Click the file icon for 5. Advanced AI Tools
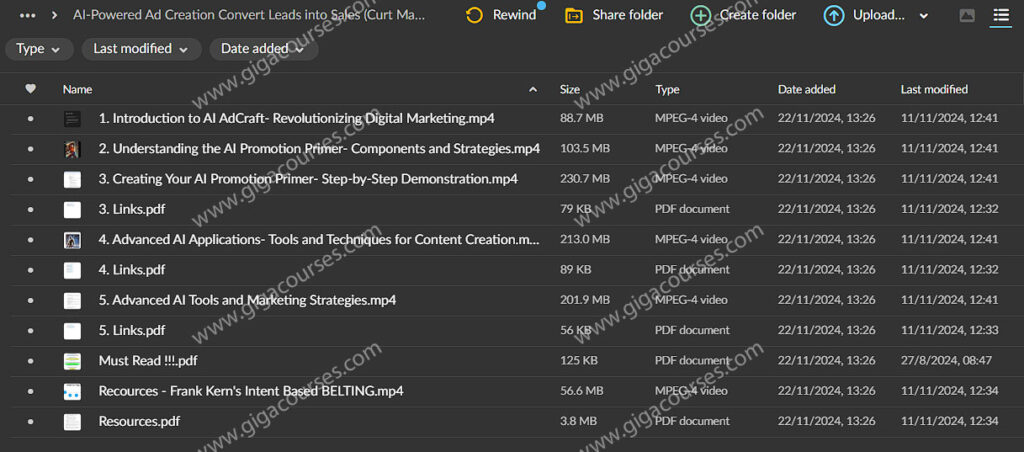Screen dimensions: 1024x452 pos(72,300)
